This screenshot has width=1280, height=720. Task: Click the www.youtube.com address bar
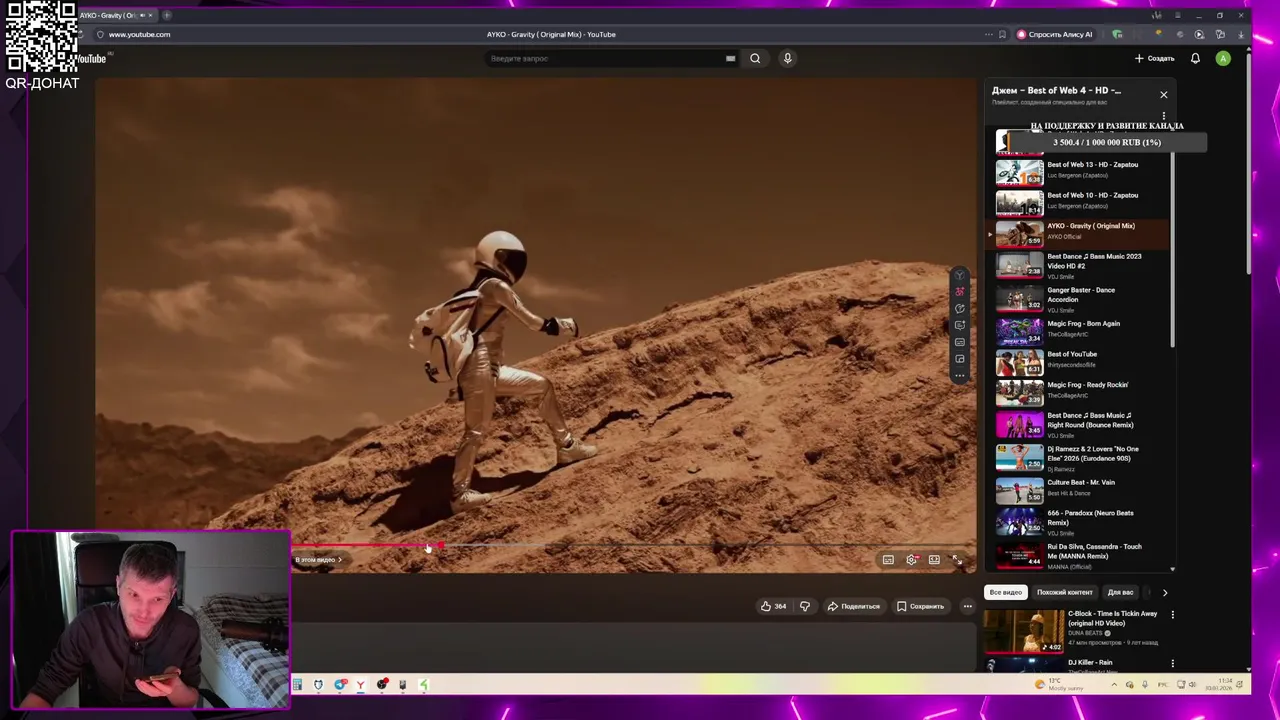pos(139,34)
